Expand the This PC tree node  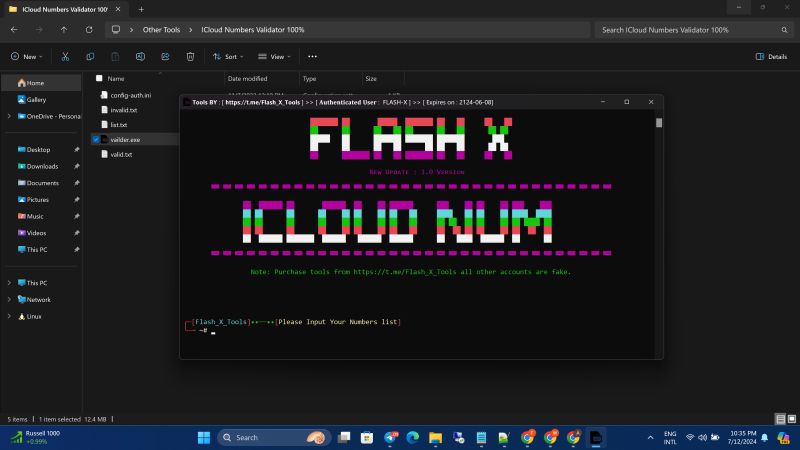point(9,283)
